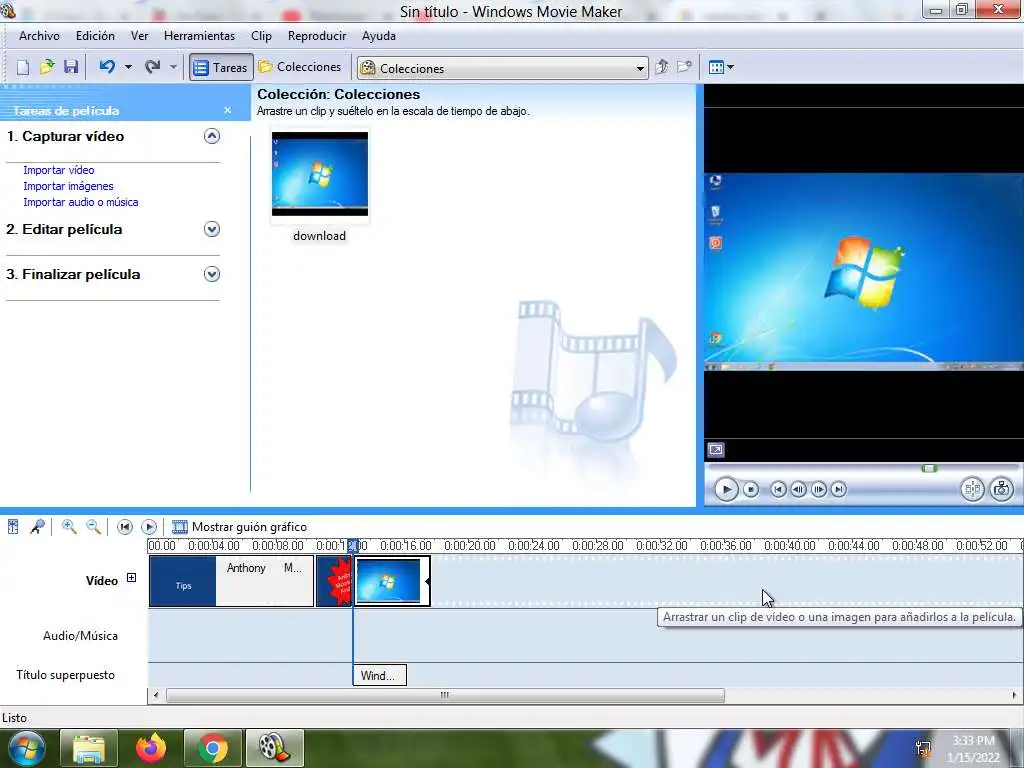This screenshot has width=1024, height=768.
Task: Click the narrate timeline microphone icon
Action: click(37, 526)
